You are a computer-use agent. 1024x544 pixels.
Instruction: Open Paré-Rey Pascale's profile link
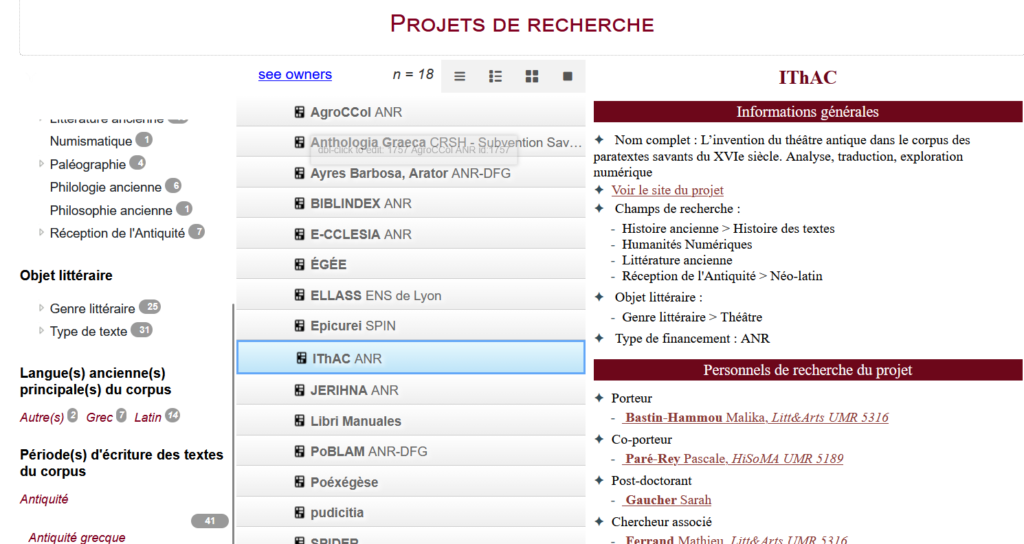tap(732, 458)
